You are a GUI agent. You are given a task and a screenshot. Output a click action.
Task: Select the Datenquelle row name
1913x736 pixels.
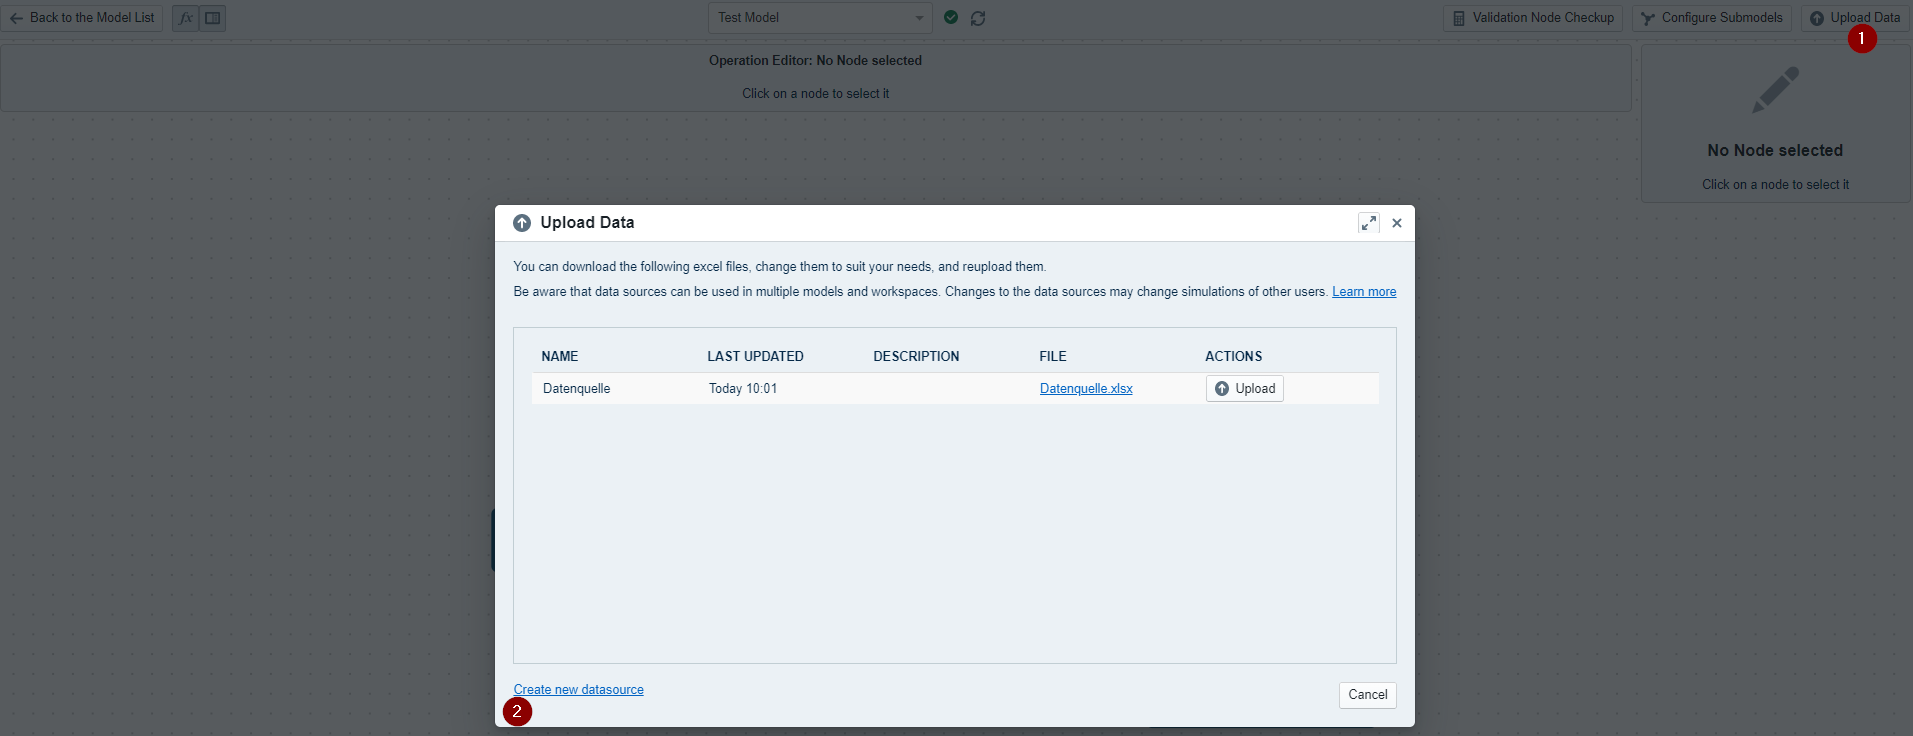[x=576, y=389]
